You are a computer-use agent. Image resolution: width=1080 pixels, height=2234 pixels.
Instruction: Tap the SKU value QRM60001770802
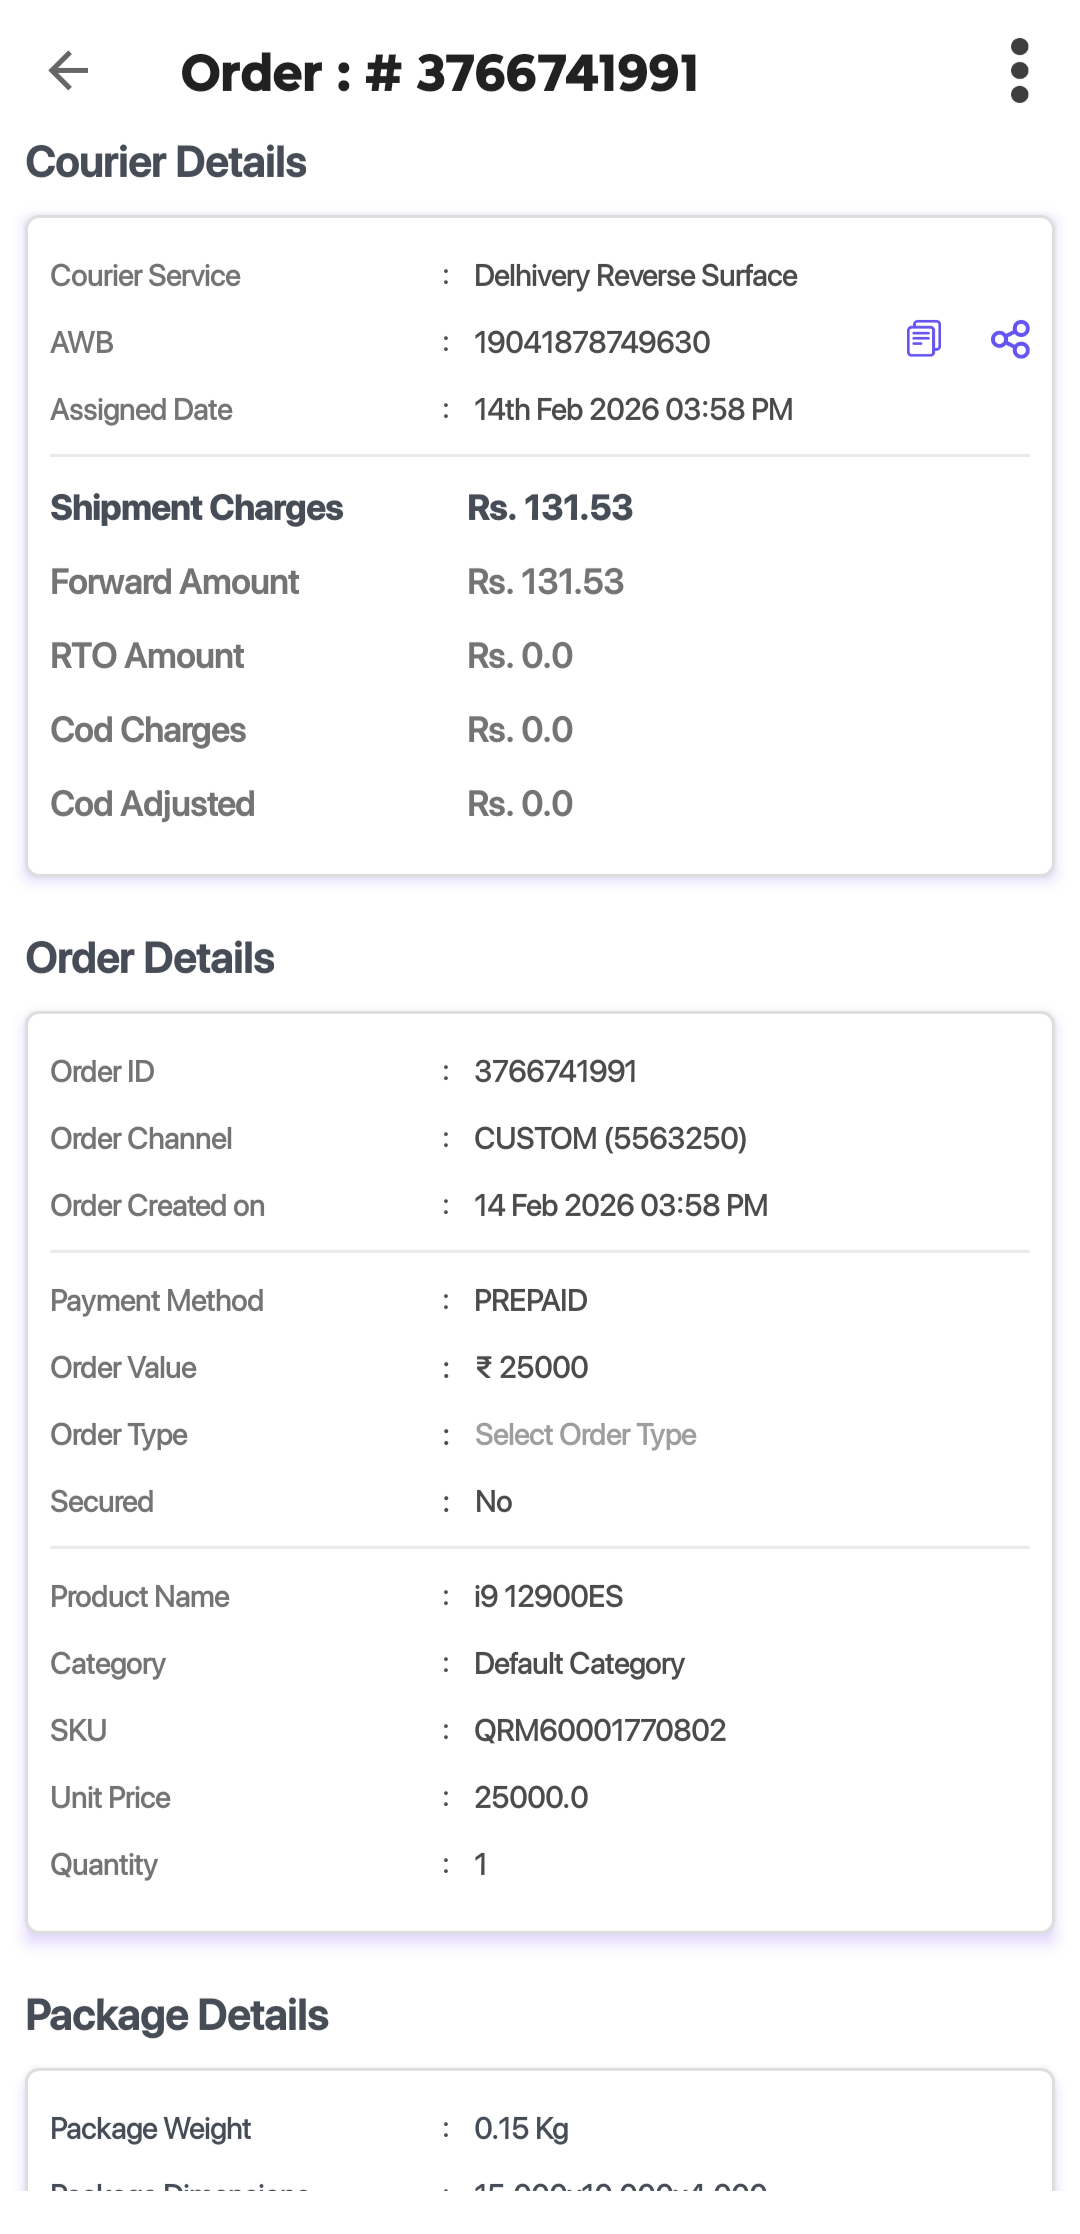click(600, 1731)
